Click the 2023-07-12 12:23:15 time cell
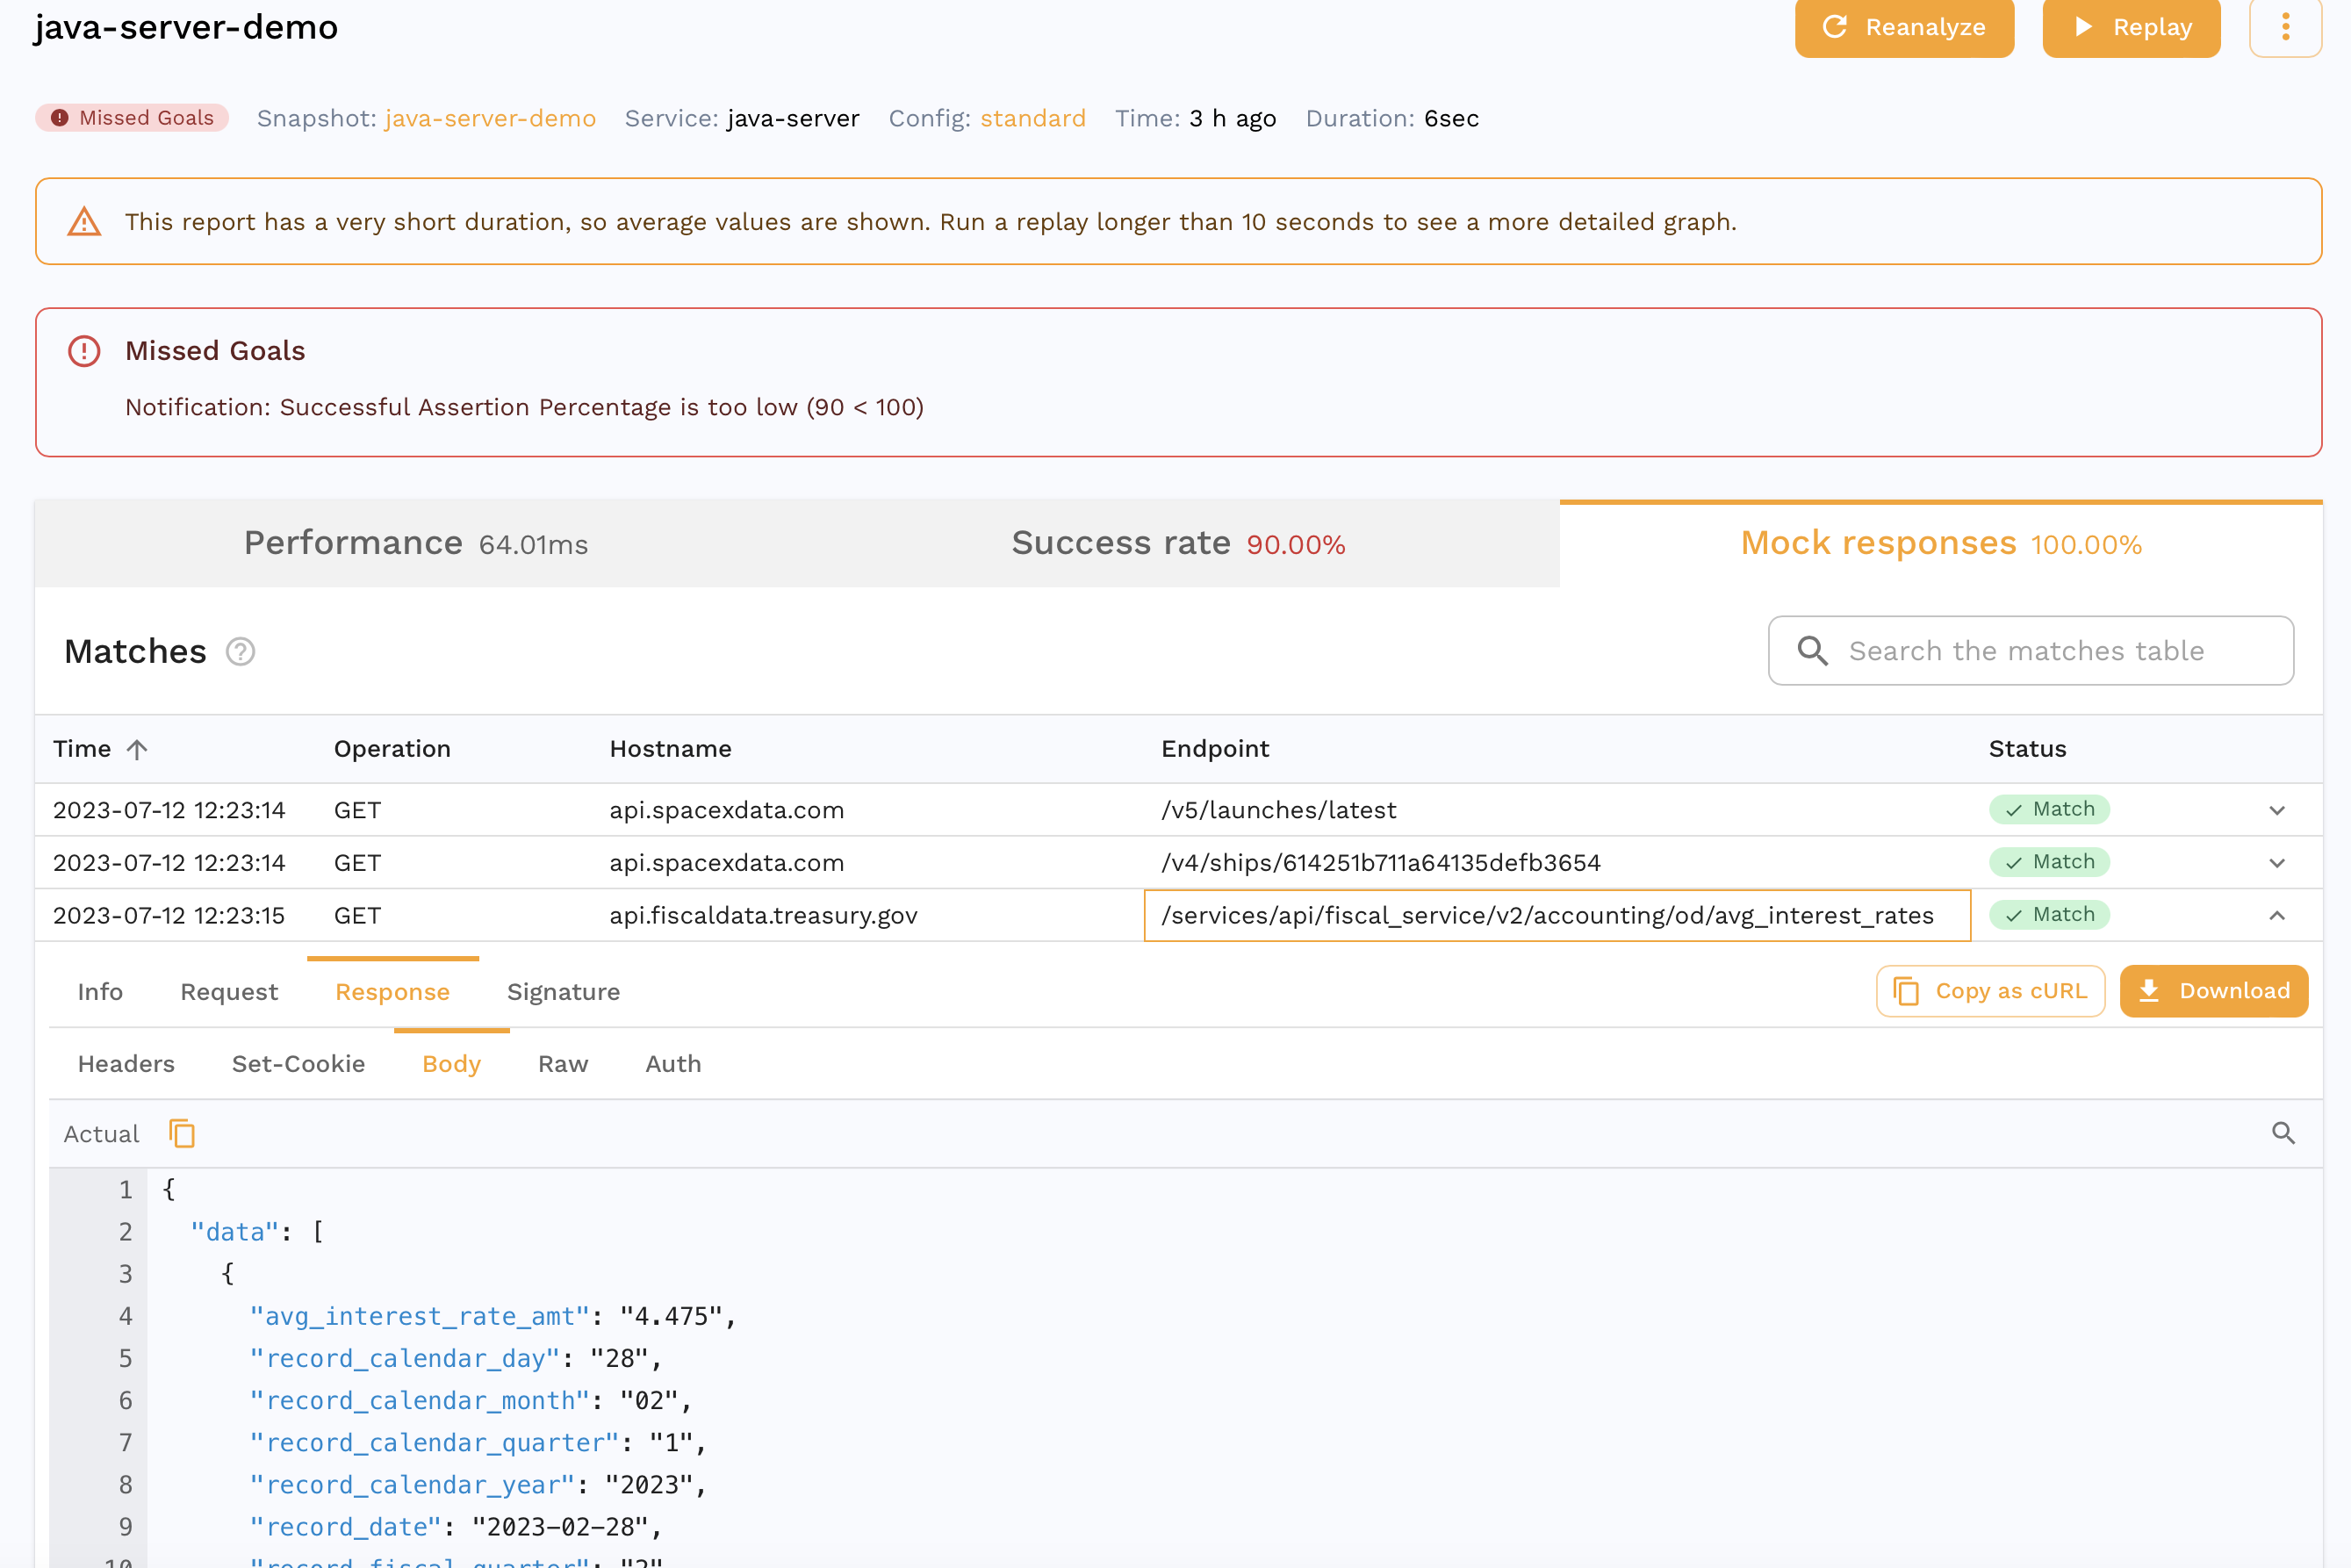Viewport: 2351px width, 1568px height. click(x=169, y=915)
